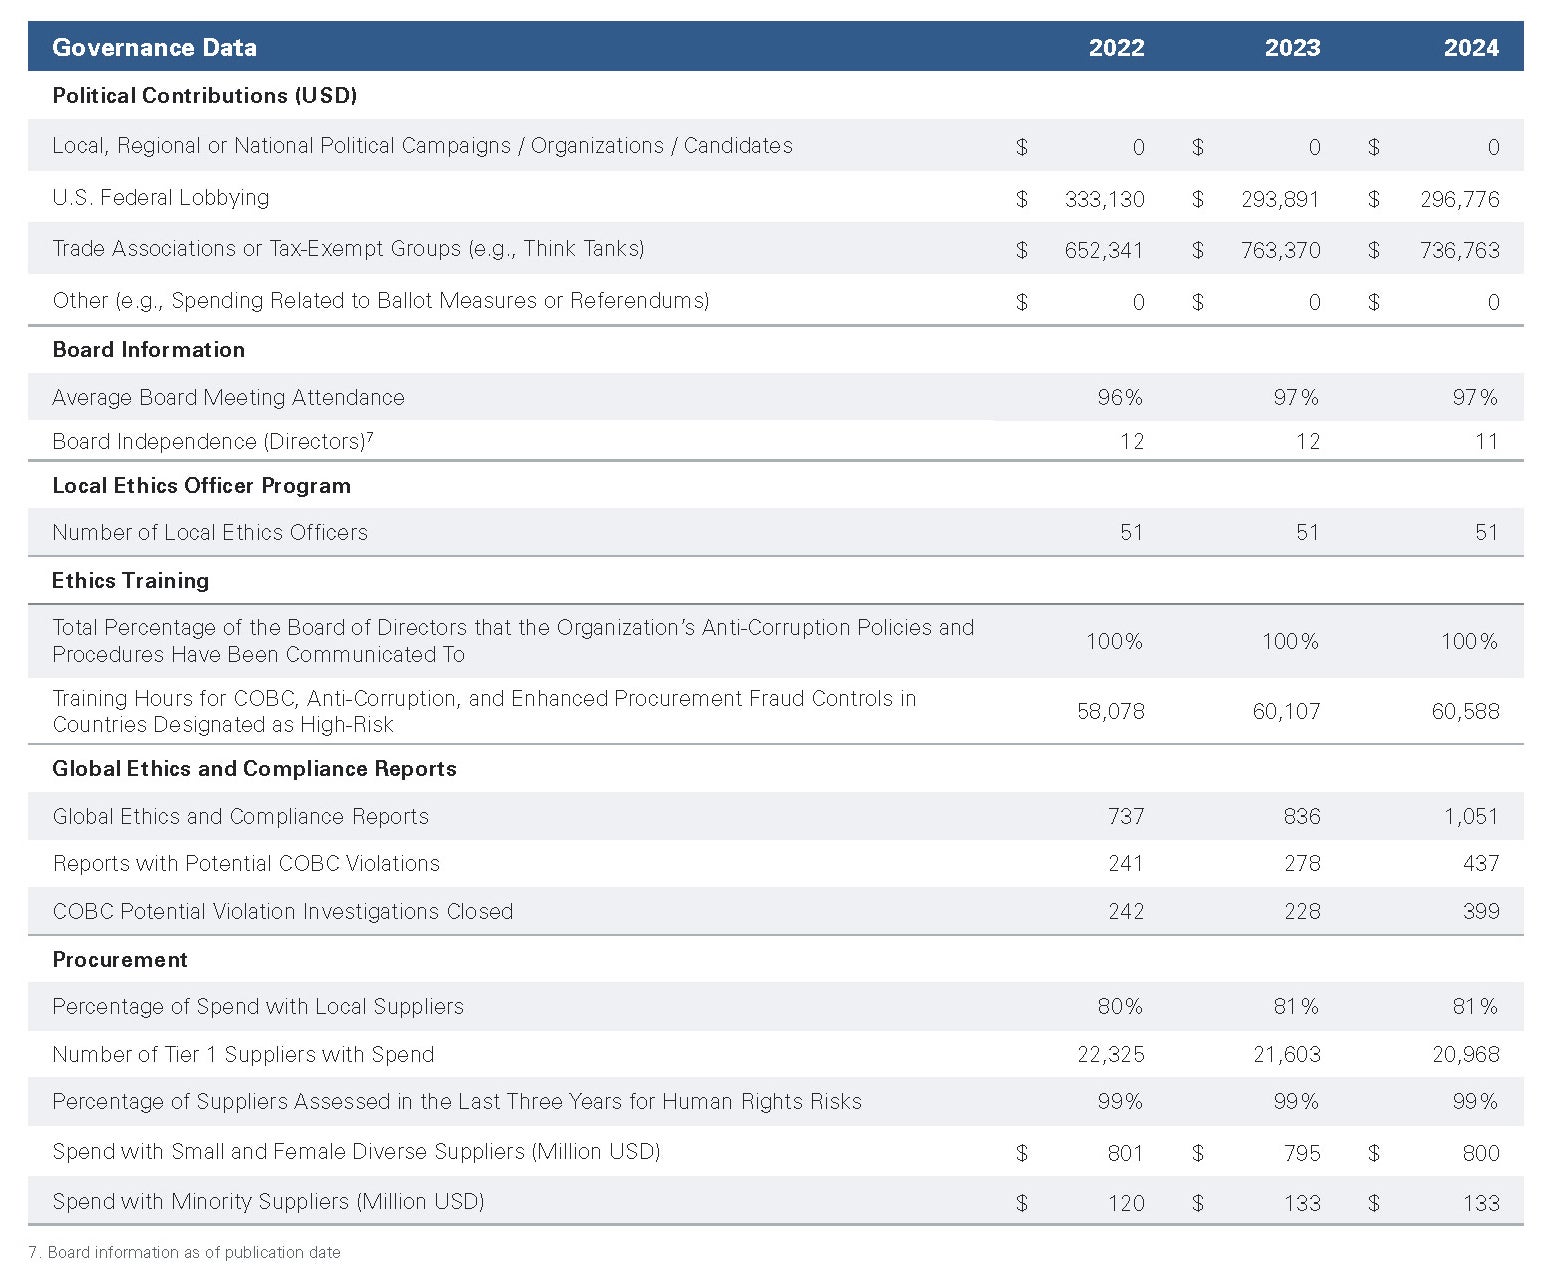Click the Procurement section heading
This screenshot has height=1284, width=1552.
[120, 960]
